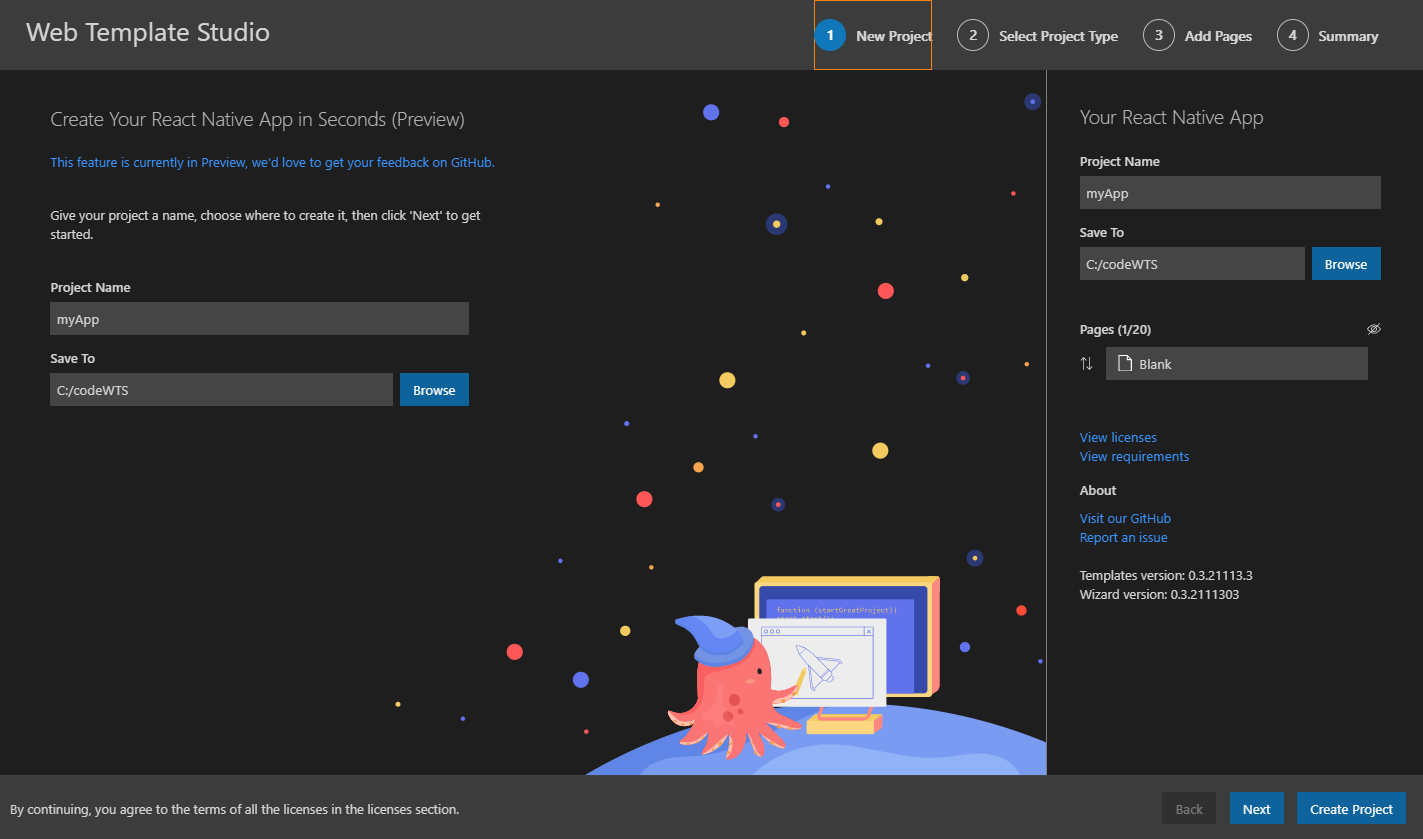The height and width of the screenshot is (839, 1423).
Task: Click the Next button
Action: 1256,809
